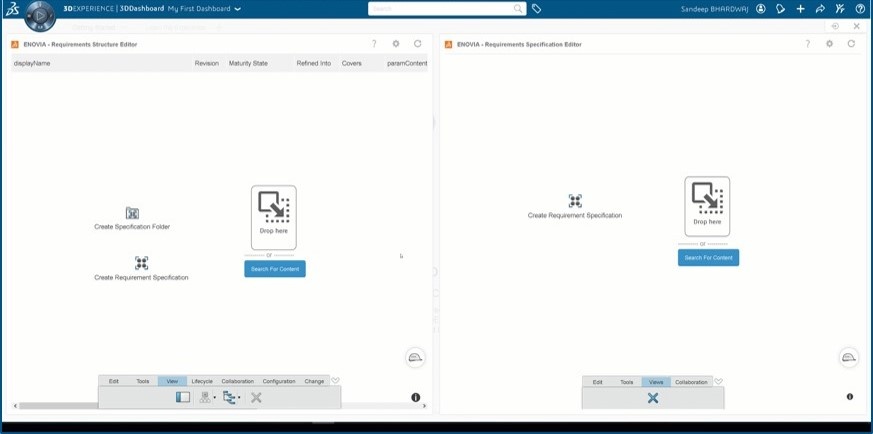Click horizontal scrollbar right arrow in Structure Editor
This screenshot has height=434, width=873.
click(424, 406)
